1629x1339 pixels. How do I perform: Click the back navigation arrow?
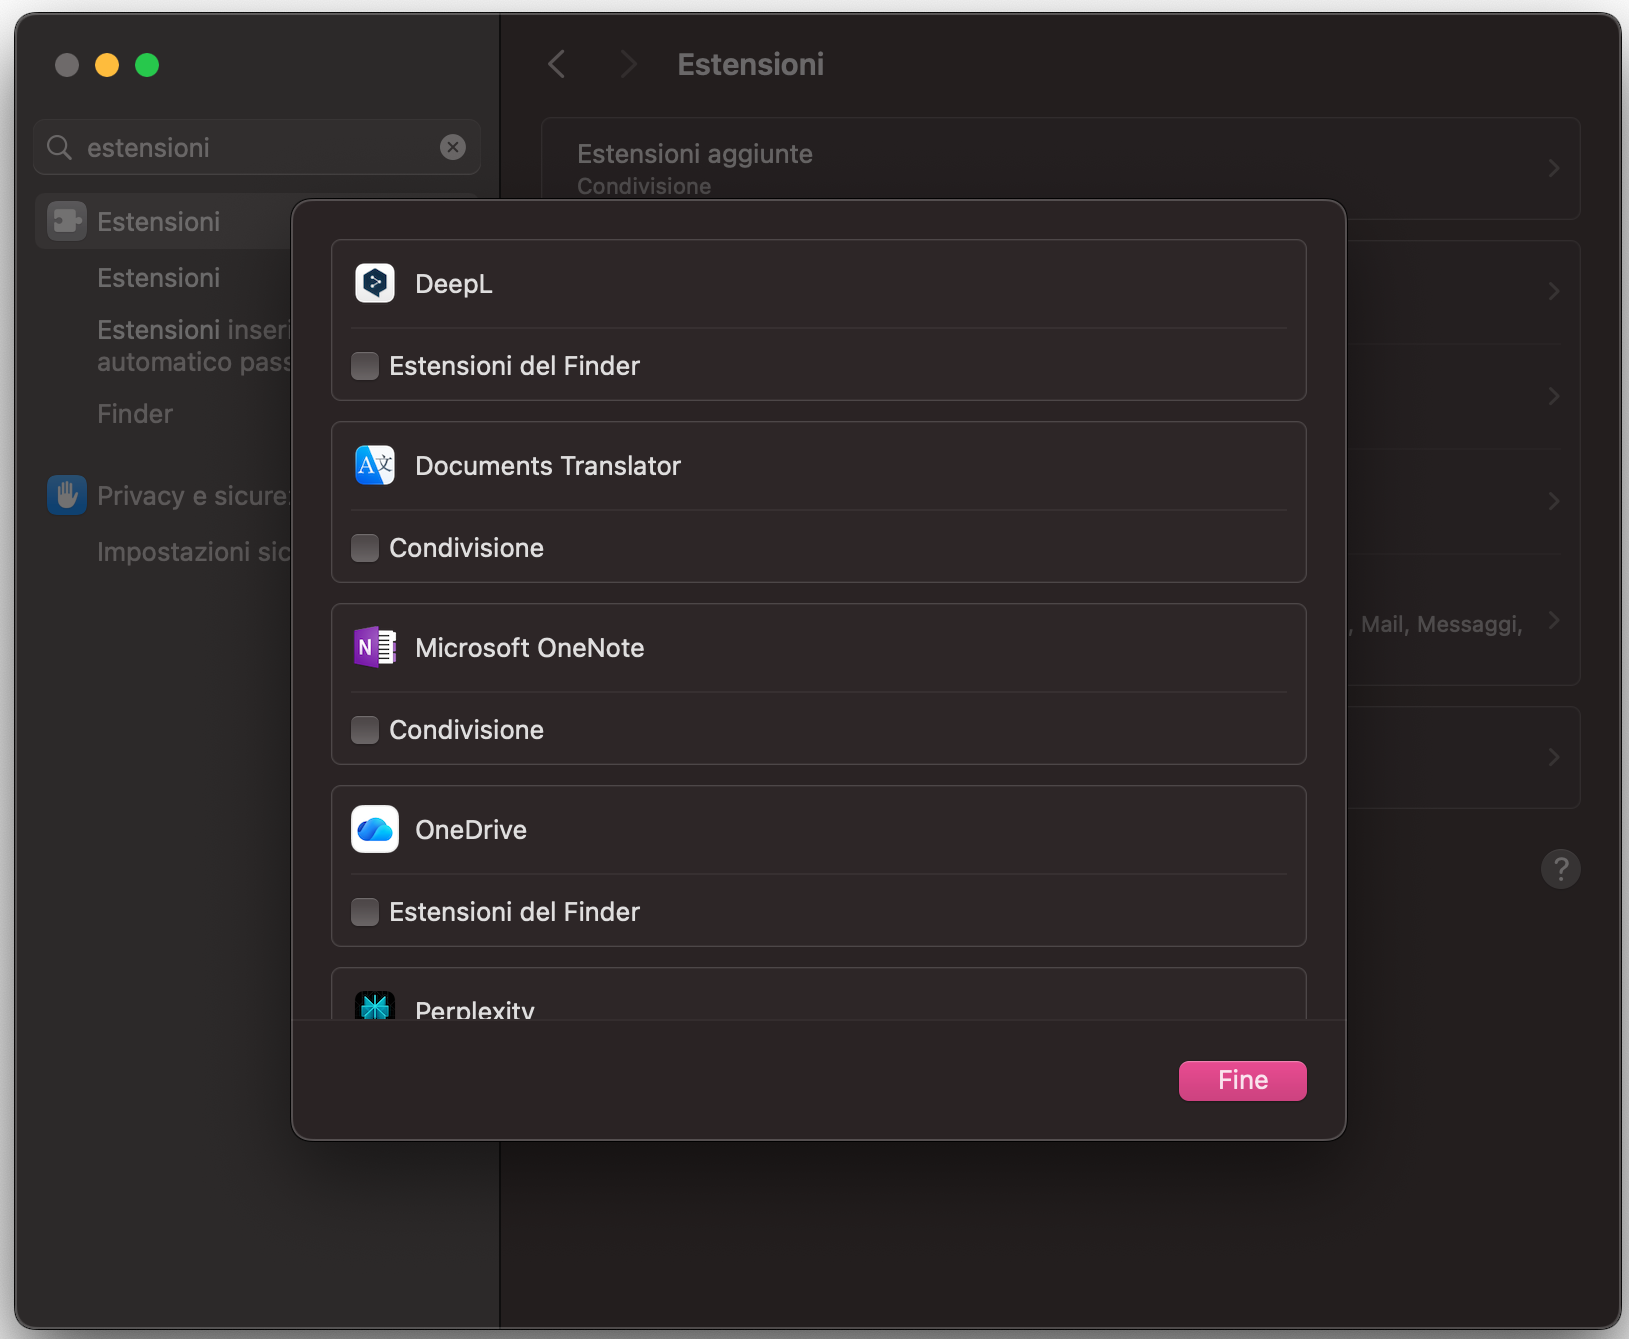pyautogui.click(x=557, y=63)
